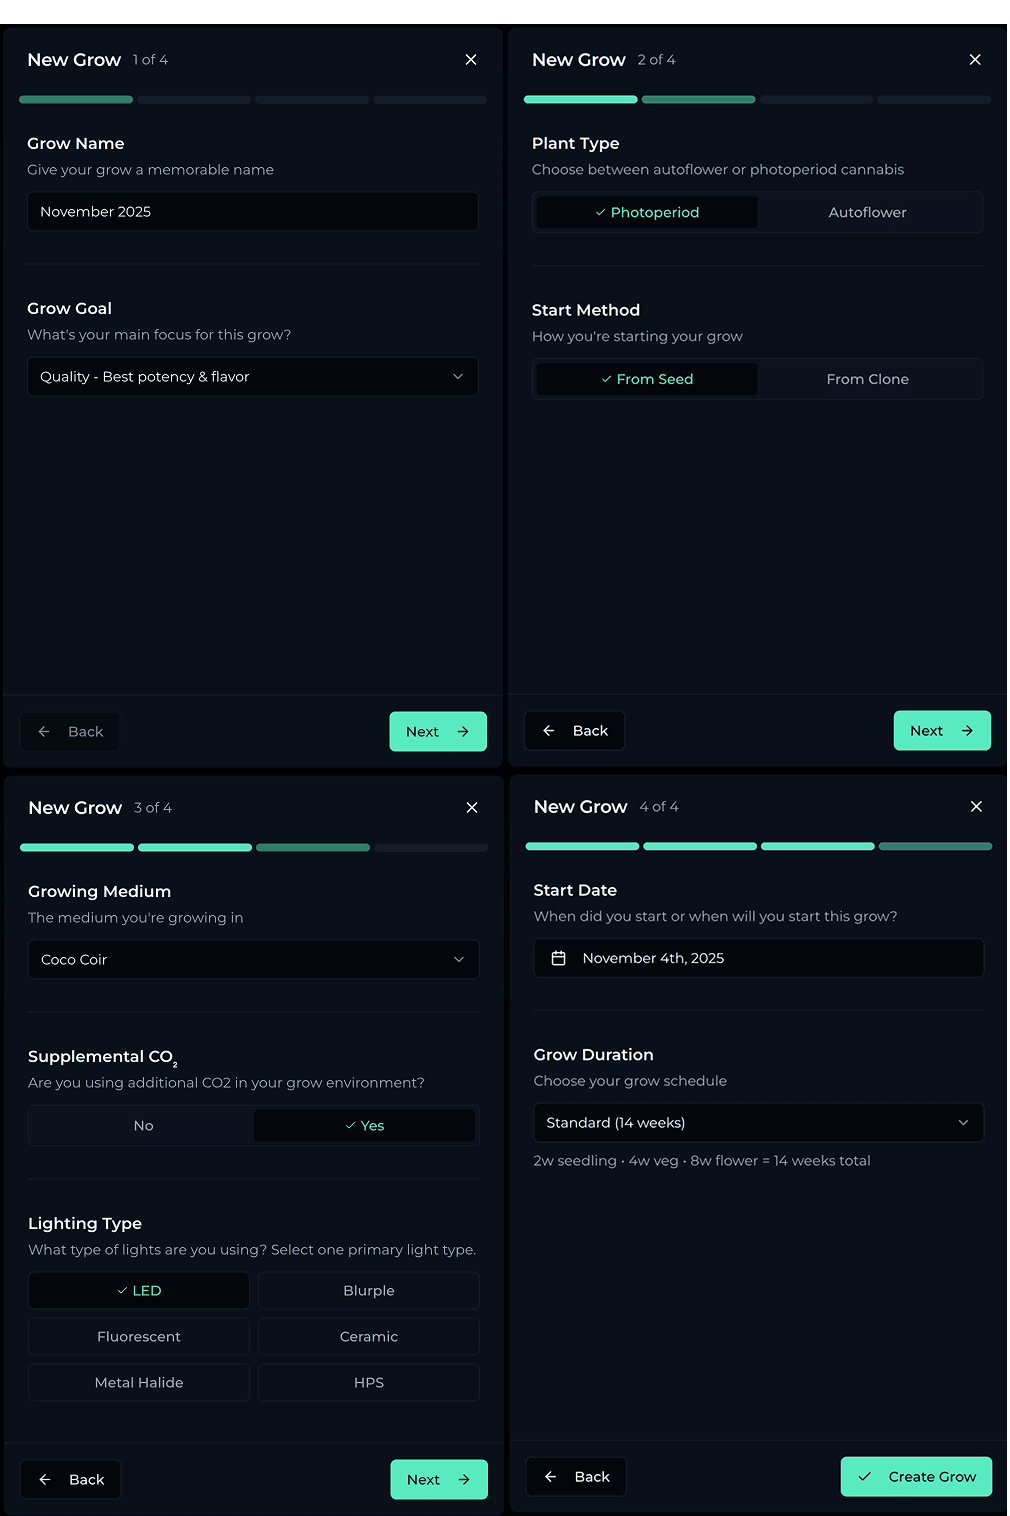Close the New Grow step 3 dialog
The height and width of the screenshot is (1516, 1010).
click(472, 808)
